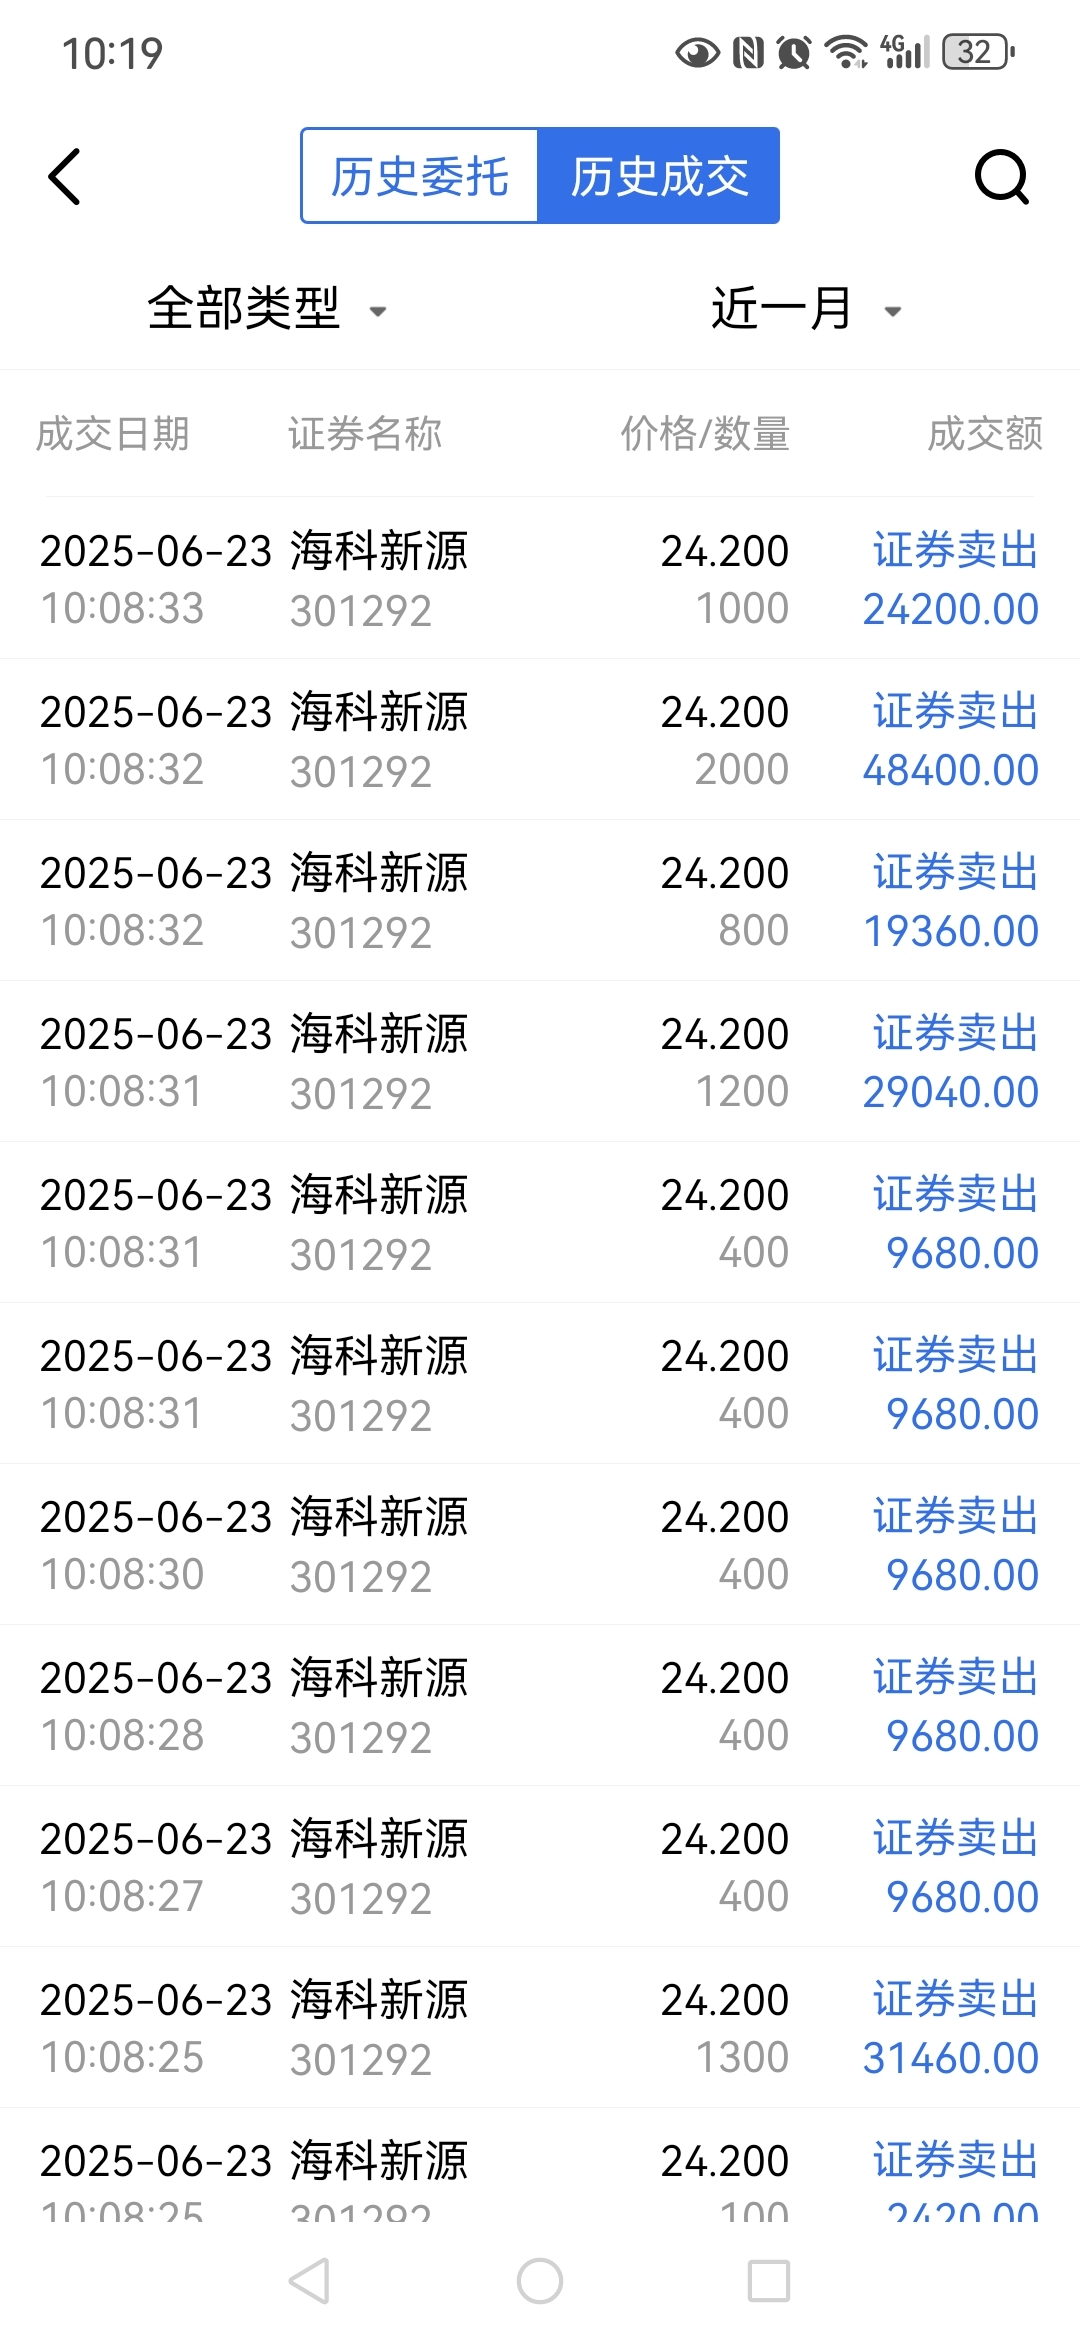The height and width of the screenshot is (2340, 1080).
Task: Open trade with amount 29040.00
Action: click(x=540, y=1062)
